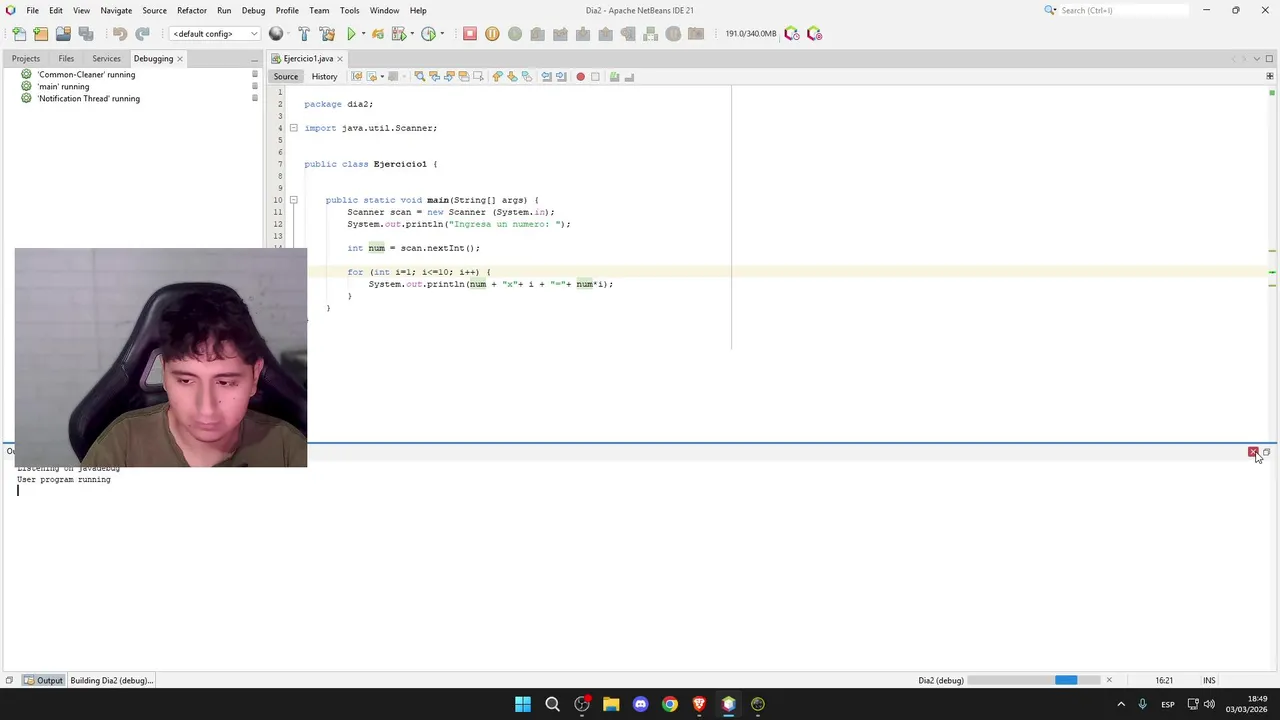Screen dimensions: 1280x720
Task: Open back-navigation history dropdown arrow in editor toolbar
Action: click(x=382, y=76)
